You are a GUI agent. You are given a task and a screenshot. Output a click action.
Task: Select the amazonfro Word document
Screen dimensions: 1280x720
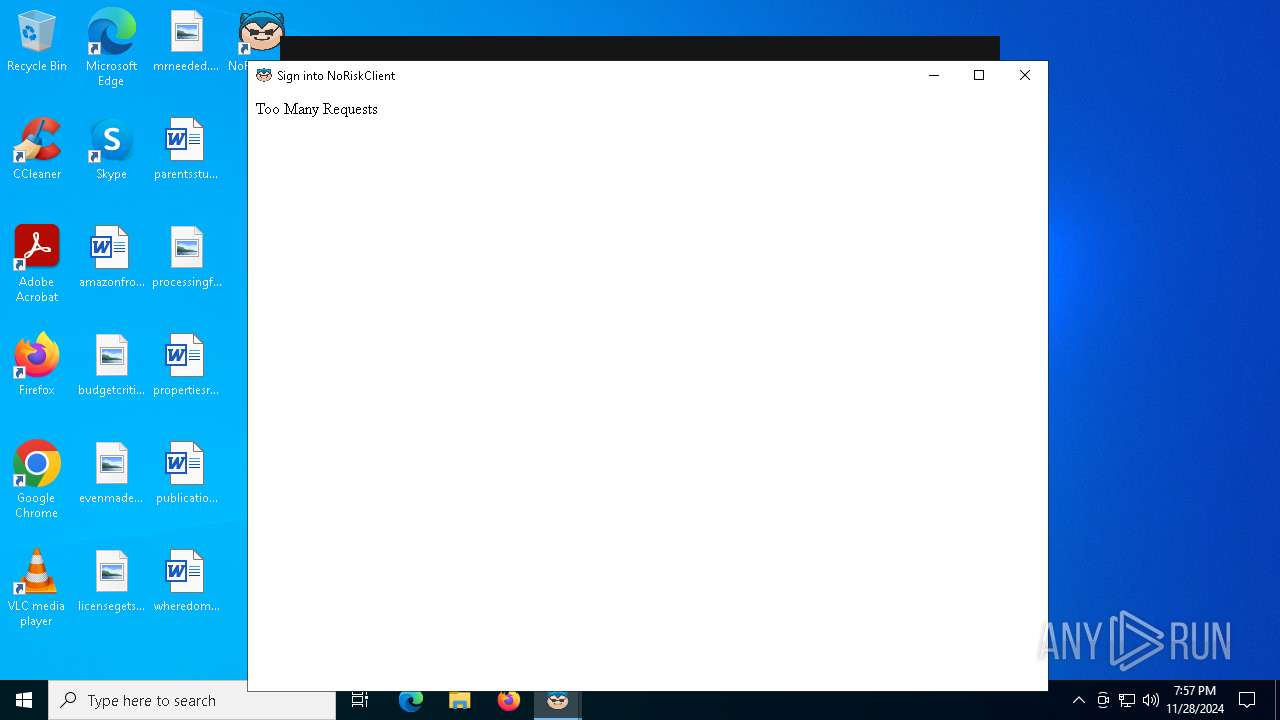coord(111,258)
